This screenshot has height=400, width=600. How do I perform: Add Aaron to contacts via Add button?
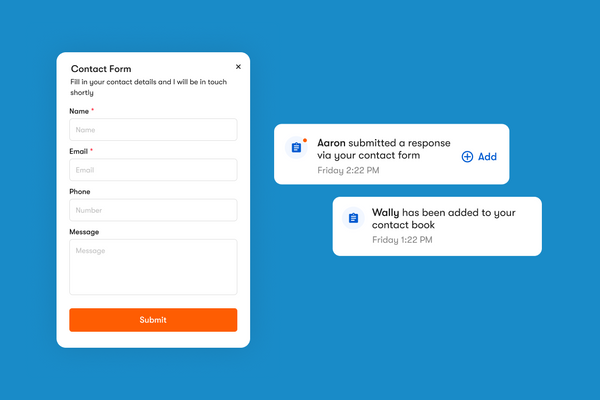(479, 157)
